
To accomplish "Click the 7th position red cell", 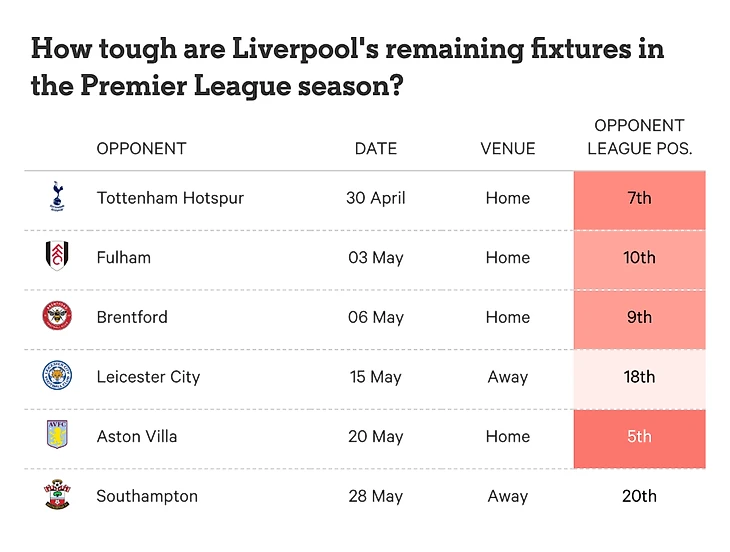I will pyautogui.click(x=640, y=200).
